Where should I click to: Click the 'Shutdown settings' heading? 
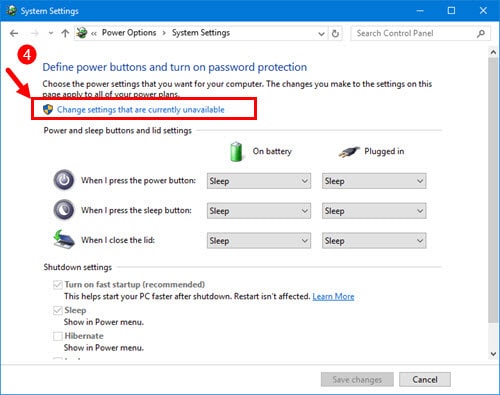click(78, 267)
